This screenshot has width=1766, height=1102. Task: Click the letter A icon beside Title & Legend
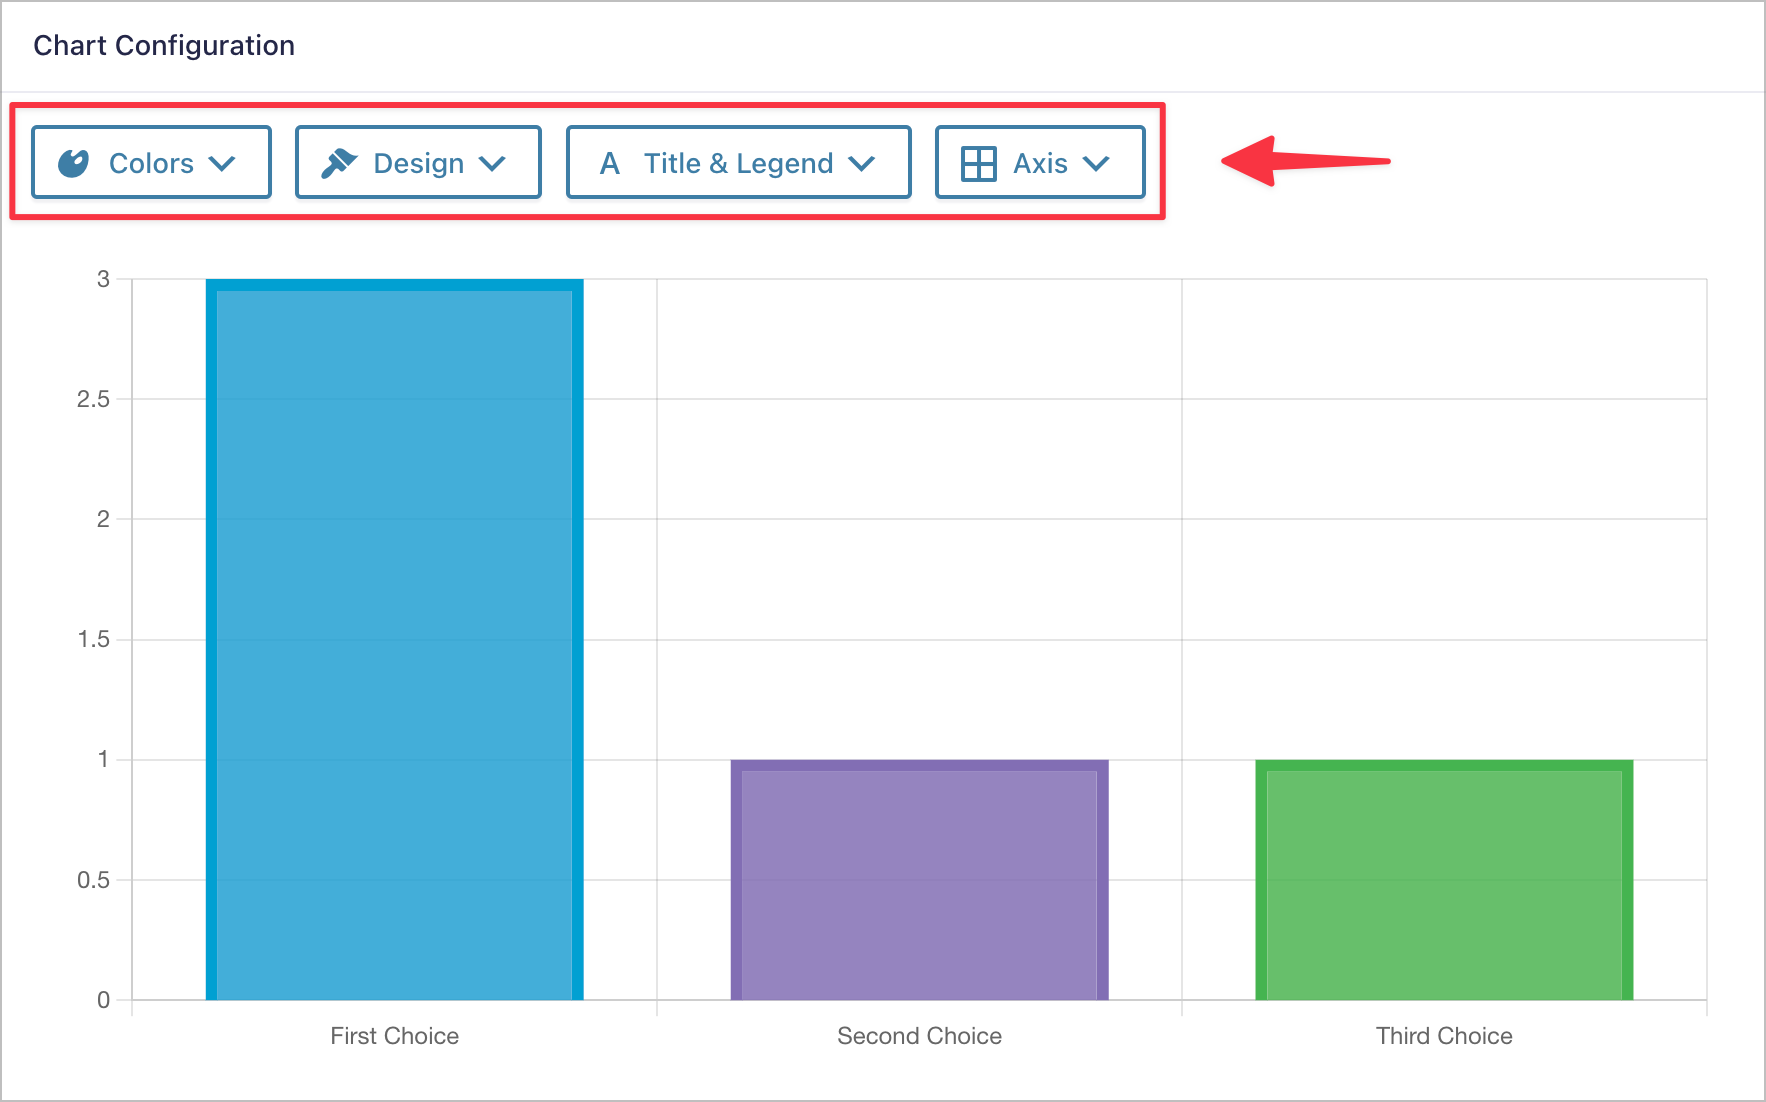point(609,163)
